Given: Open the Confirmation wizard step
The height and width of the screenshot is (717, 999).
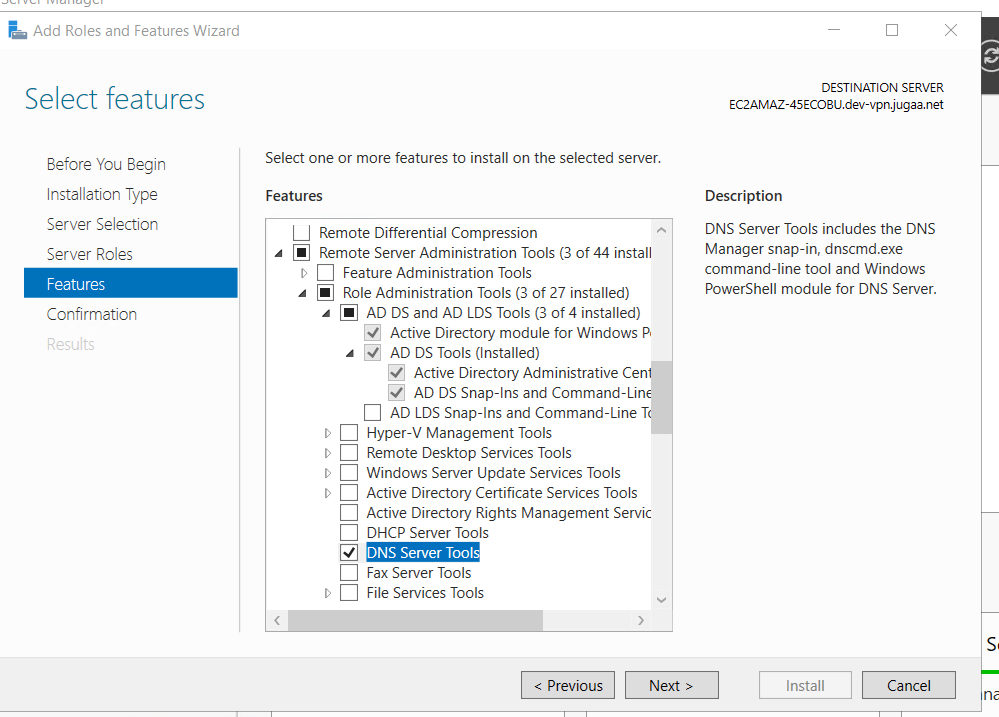Looking at the screenshot, I should pos(91,314).
